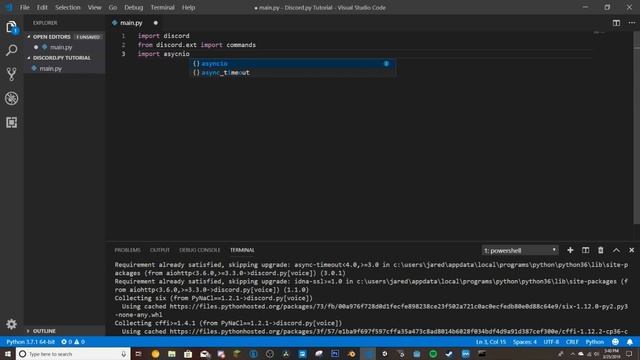The image size is (640, 360).
Task: Click the unsaved dot on main.py tab
Action: (156, 23)
